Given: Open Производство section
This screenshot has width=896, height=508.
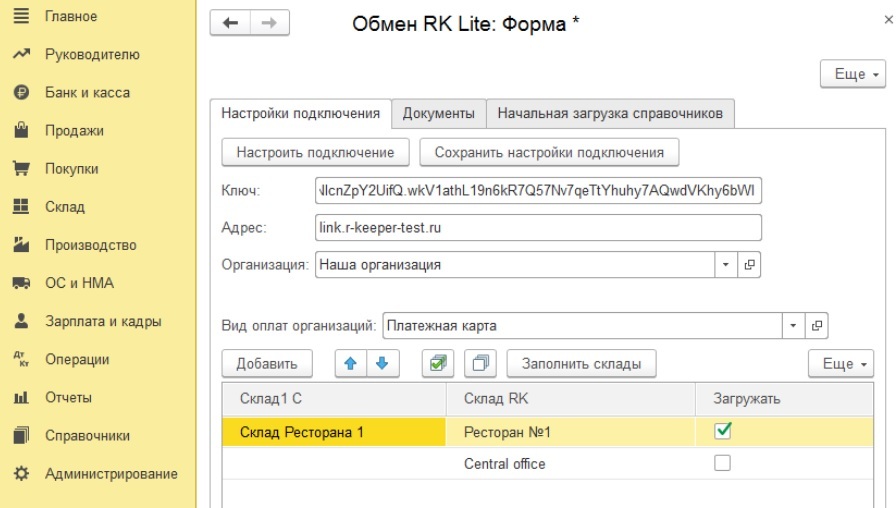Looking at the screenshot, I should (x=91, y=245).
